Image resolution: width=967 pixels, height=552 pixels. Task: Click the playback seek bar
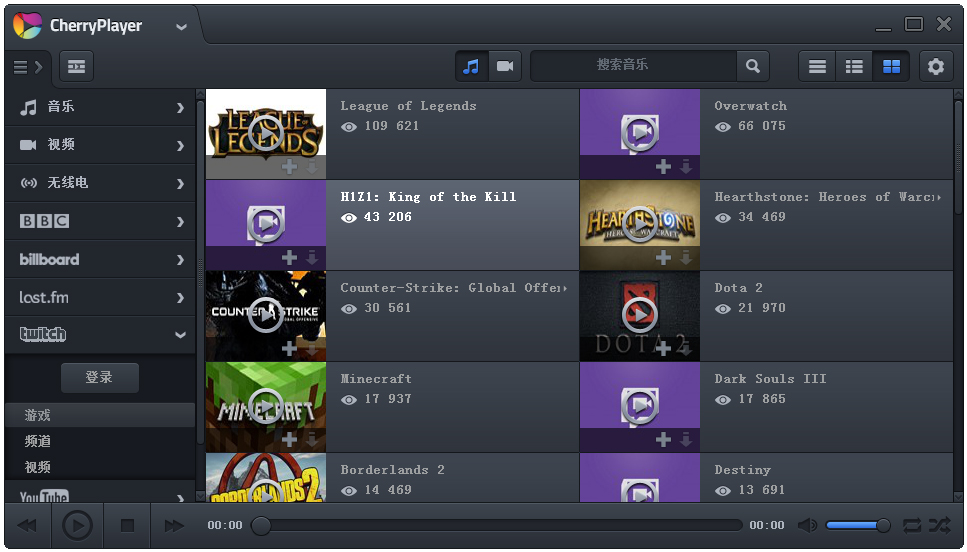(497, 525)
